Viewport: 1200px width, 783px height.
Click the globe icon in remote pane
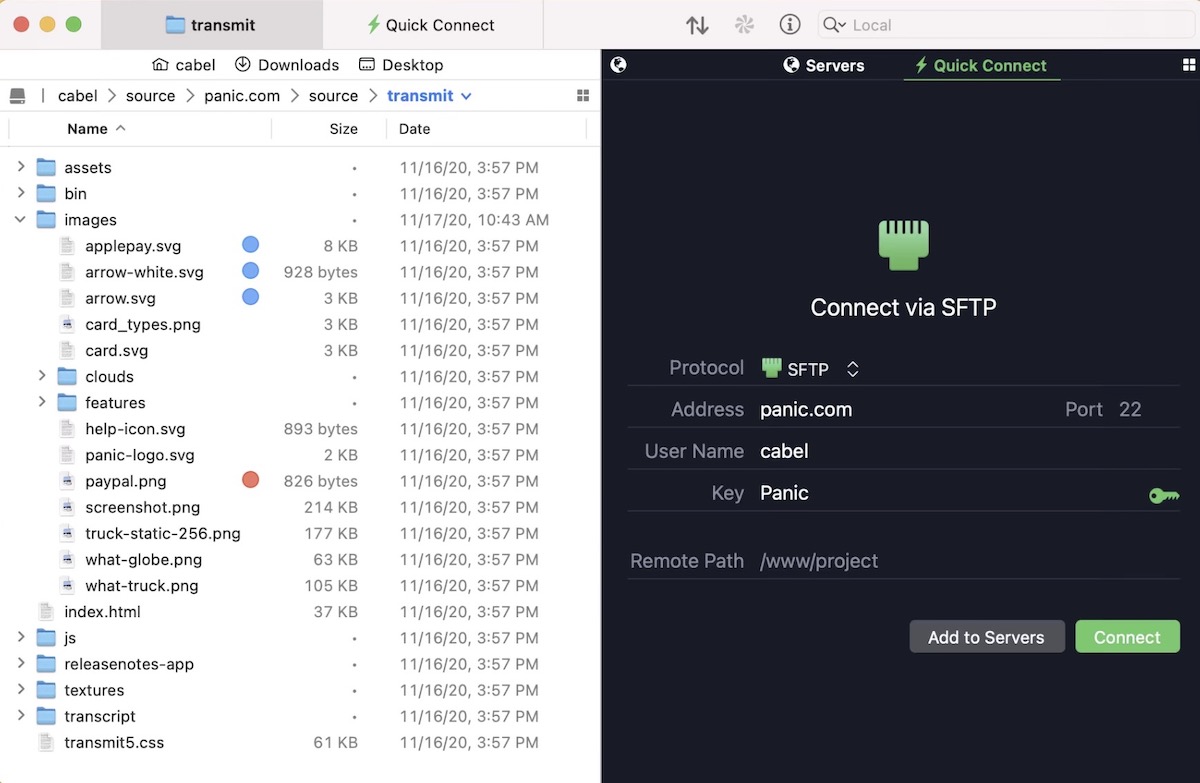pos(619,65)
